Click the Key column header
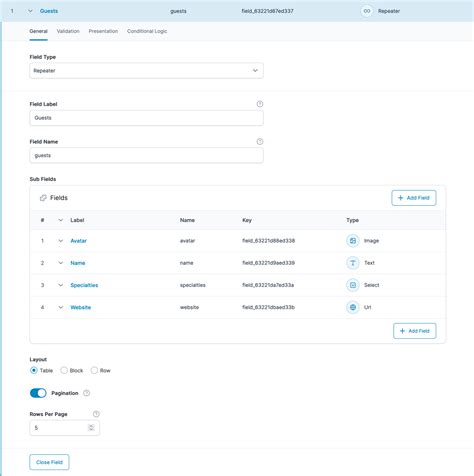The image size is (474, 476). pyautogui.click(x=247, y=220)
